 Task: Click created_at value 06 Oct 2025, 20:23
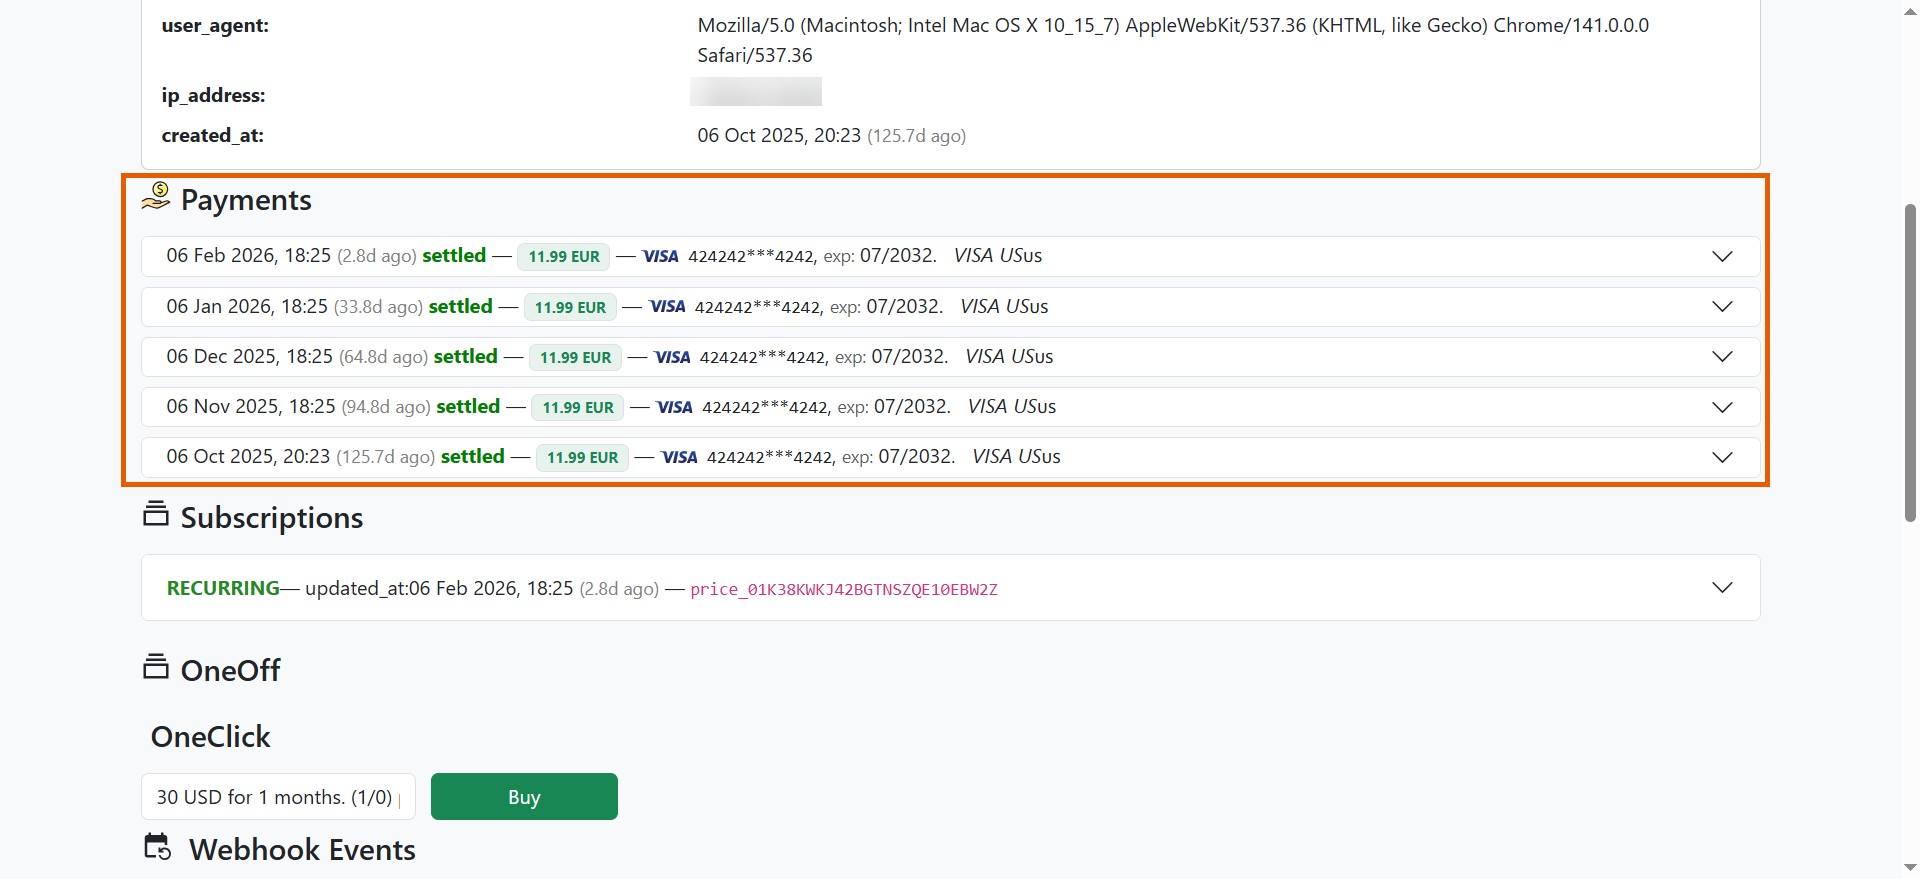click(779, 135)
